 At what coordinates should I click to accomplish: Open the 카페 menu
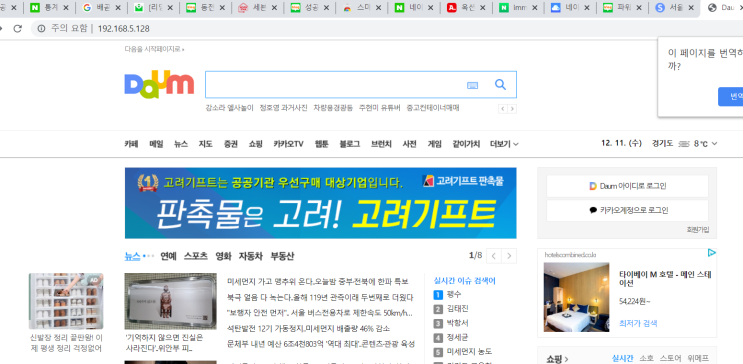coord(131,144)
